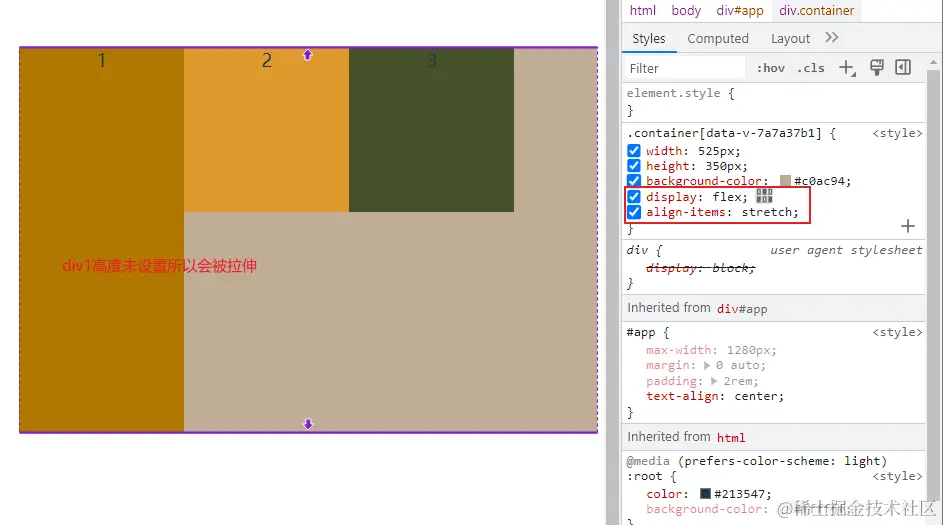The width and height of the screenshot is (943, 525).
Task: Click the @media prefers-color-scheme line
Action: tap(757, 461)
